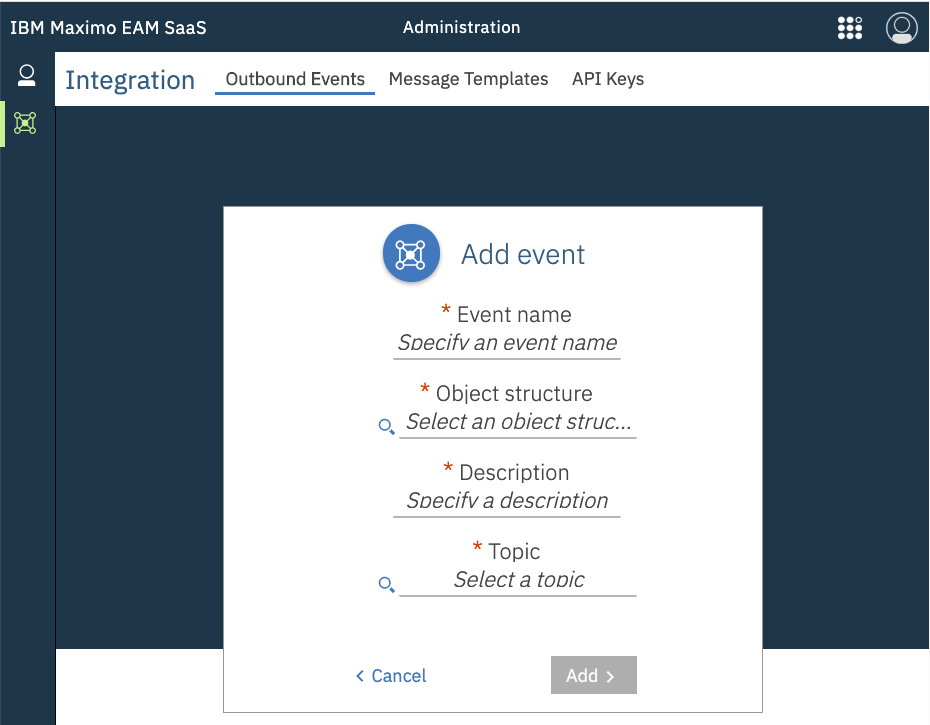Click the Add event dialog title

(523, 254)
